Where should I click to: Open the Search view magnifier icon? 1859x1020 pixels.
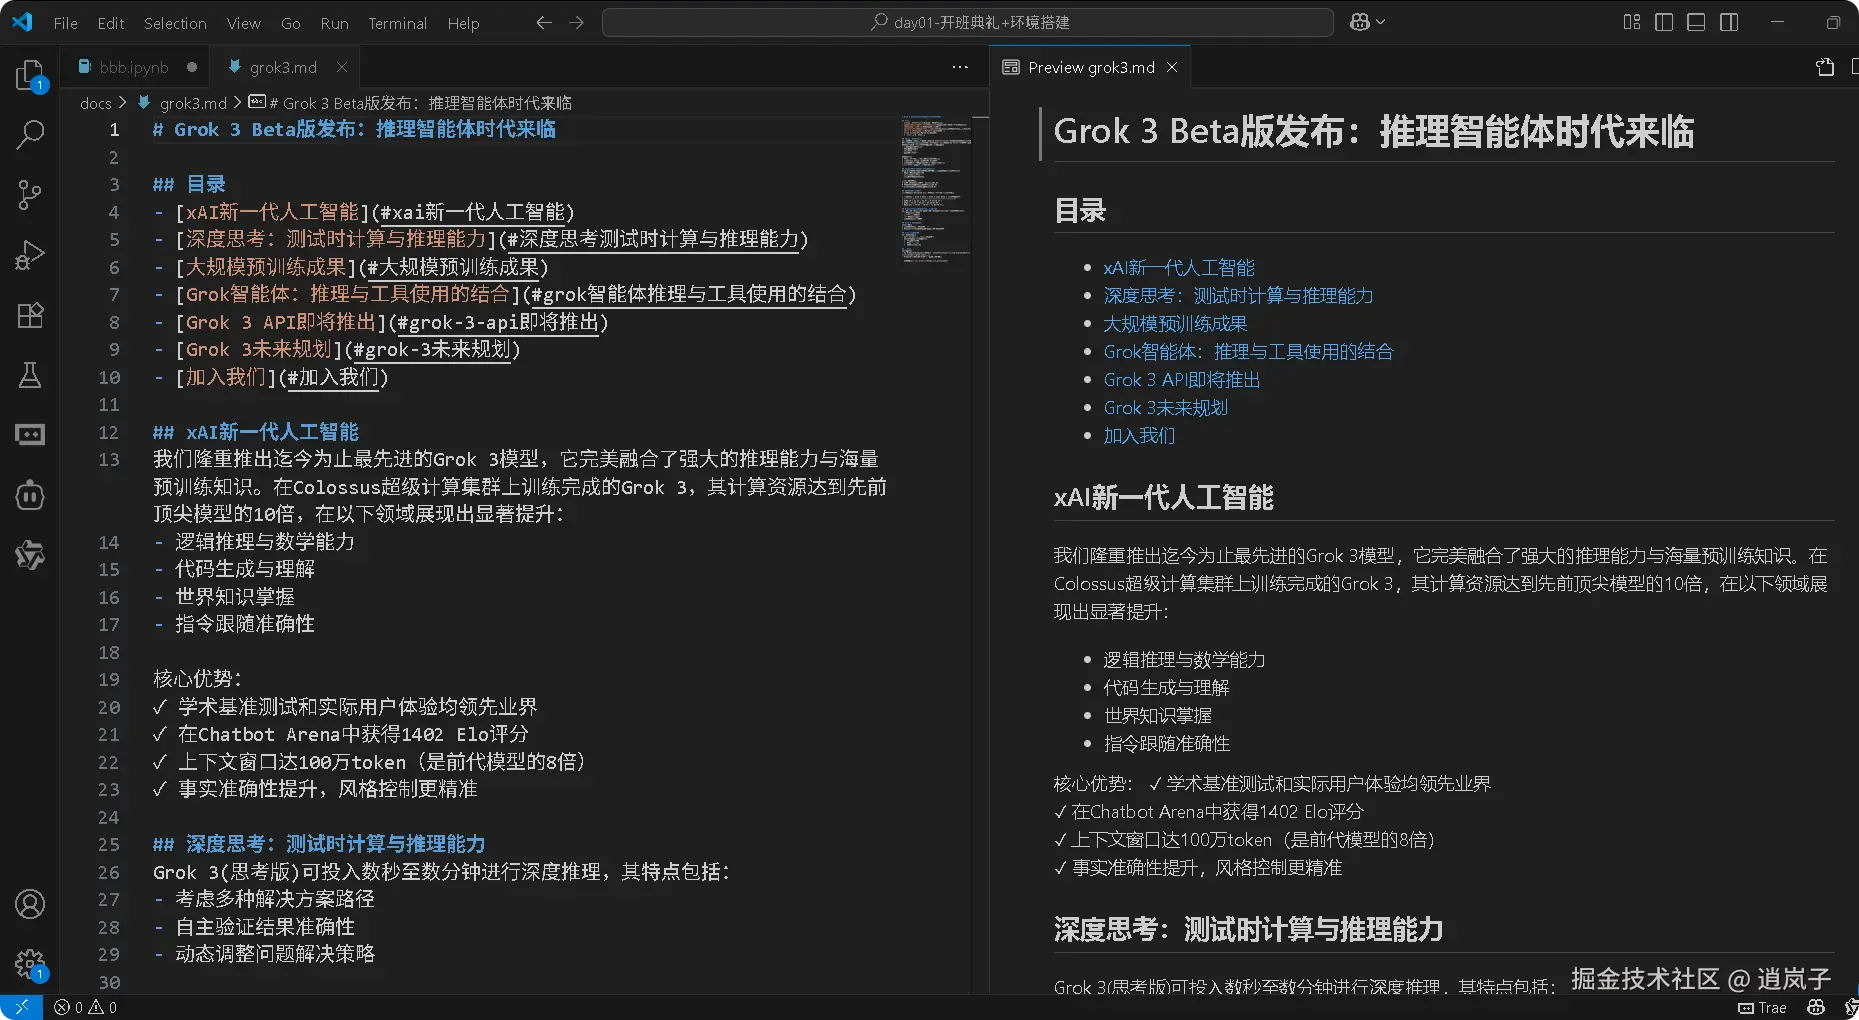(30, 134)
